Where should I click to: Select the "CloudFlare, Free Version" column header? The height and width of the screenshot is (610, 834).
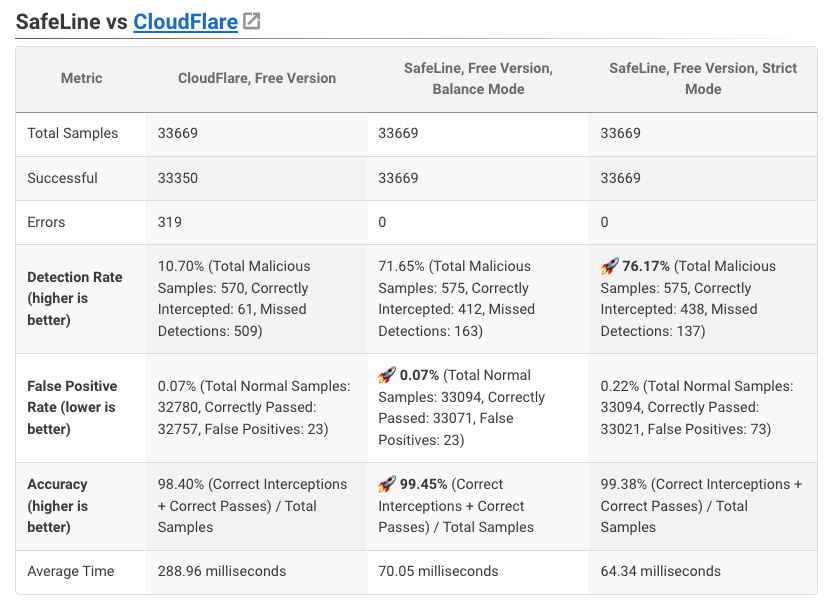point(257,78)
